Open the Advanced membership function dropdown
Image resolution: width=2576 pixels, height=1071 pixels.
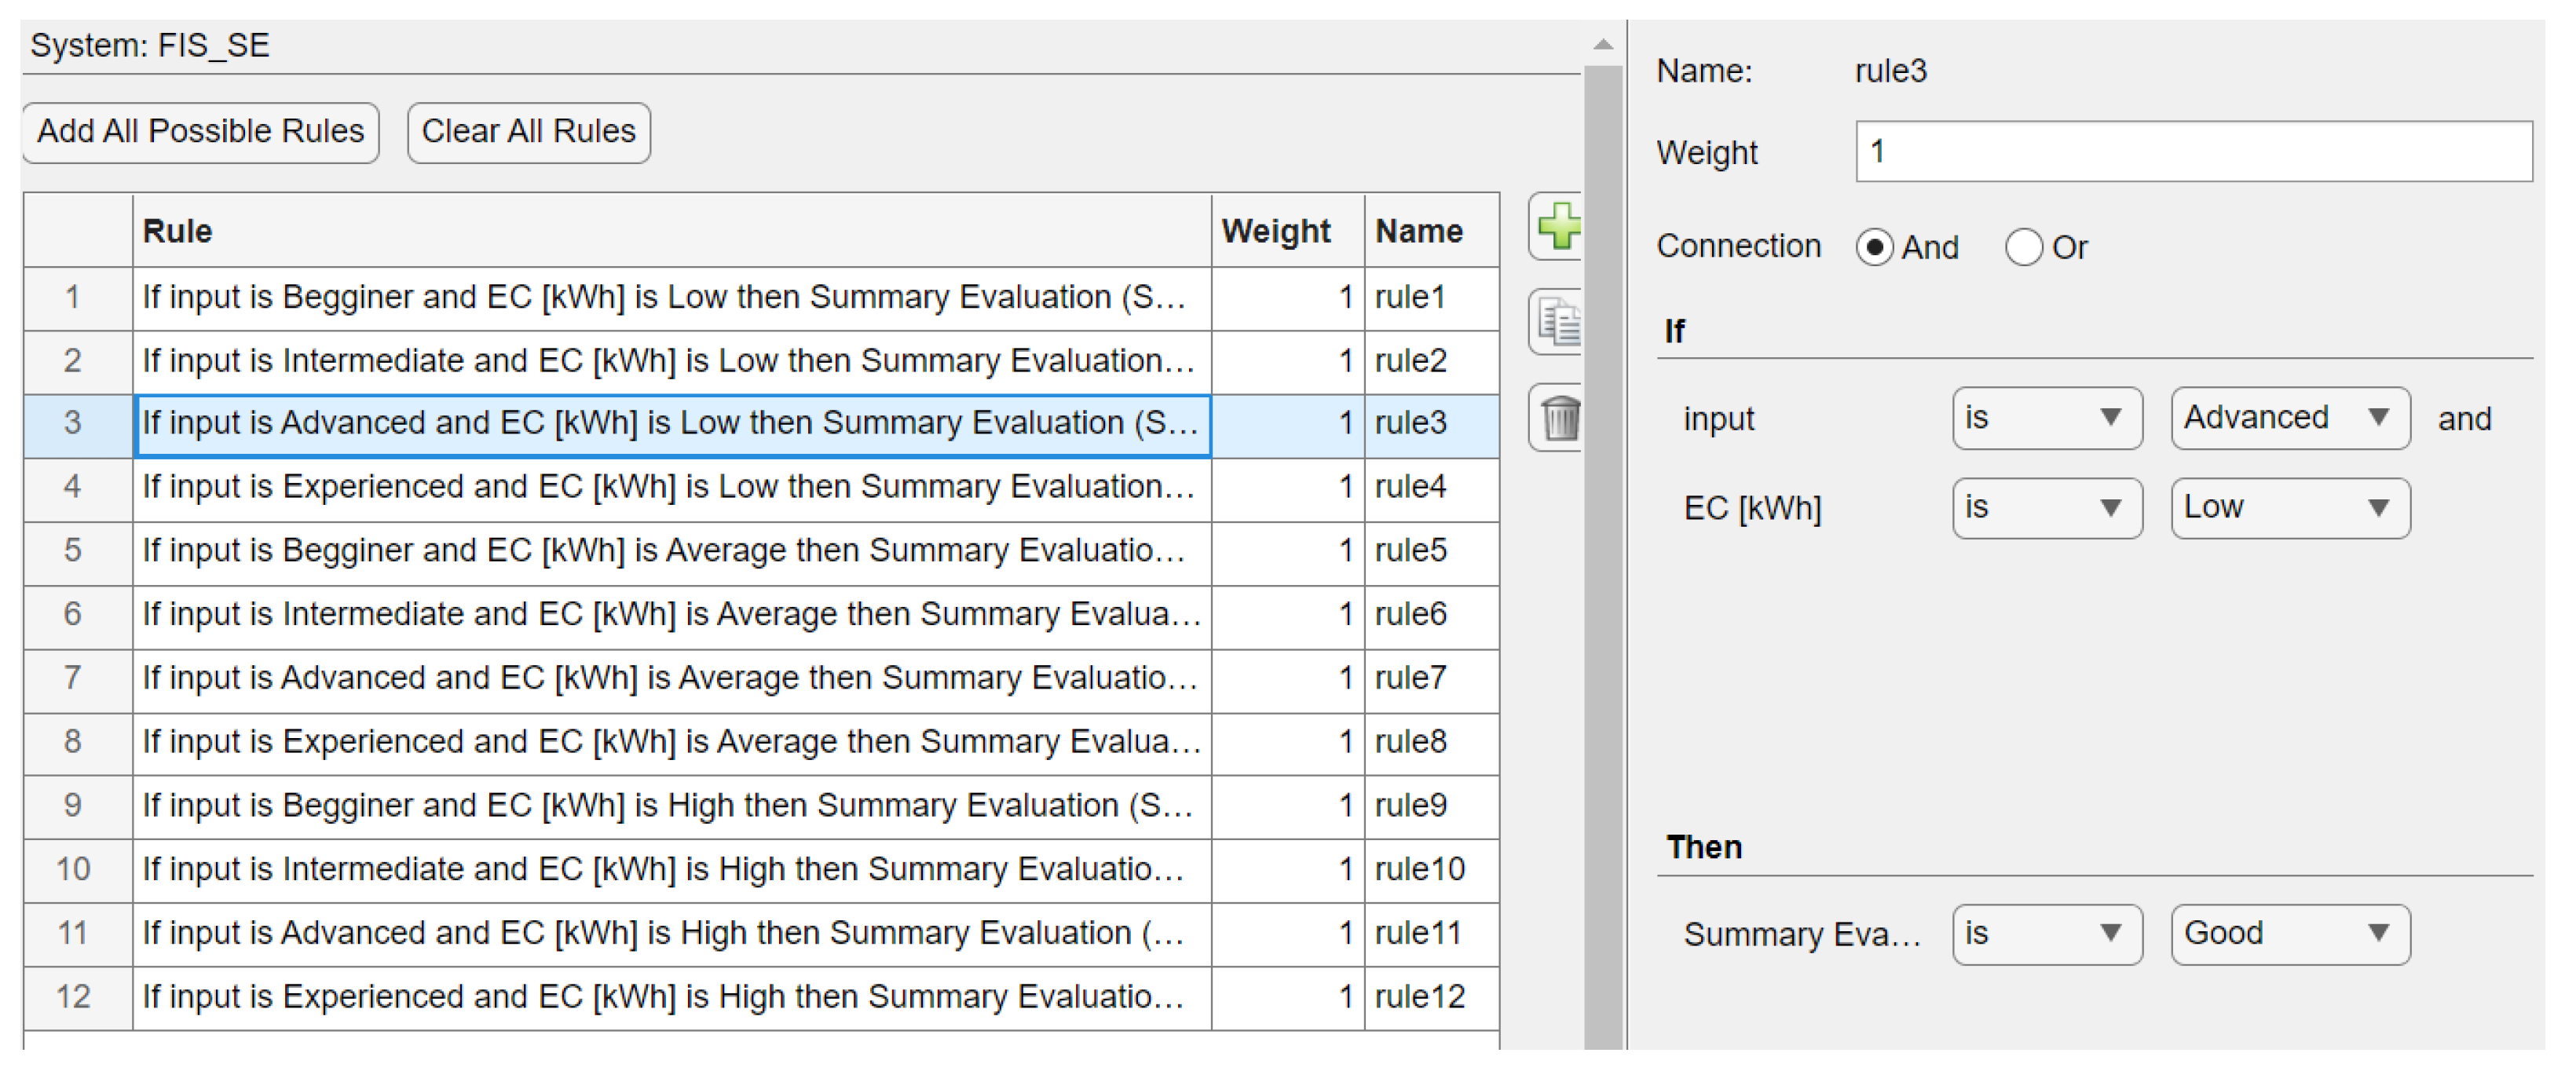pos(2289,418)
